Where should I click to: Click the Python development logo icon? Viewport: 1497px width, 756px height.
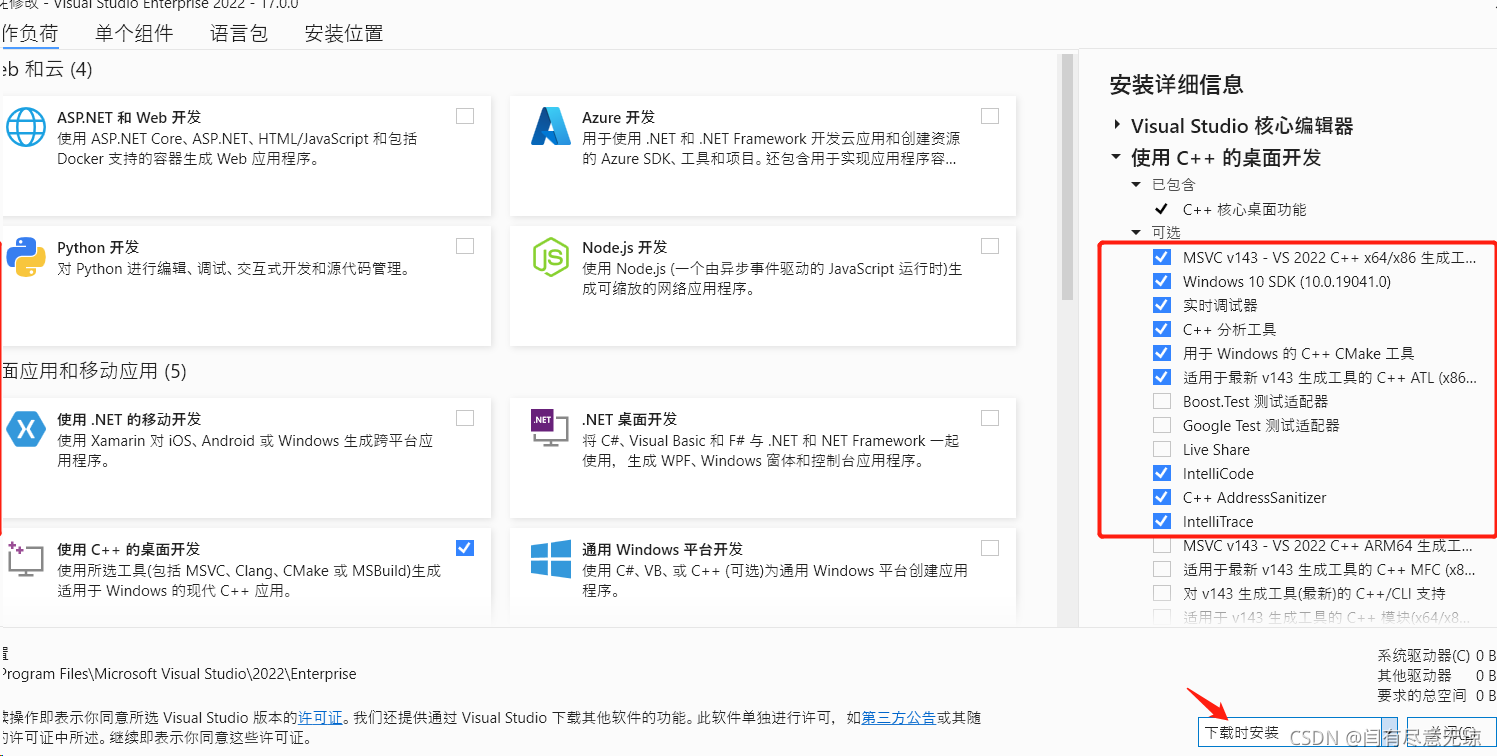coord(26,257)
